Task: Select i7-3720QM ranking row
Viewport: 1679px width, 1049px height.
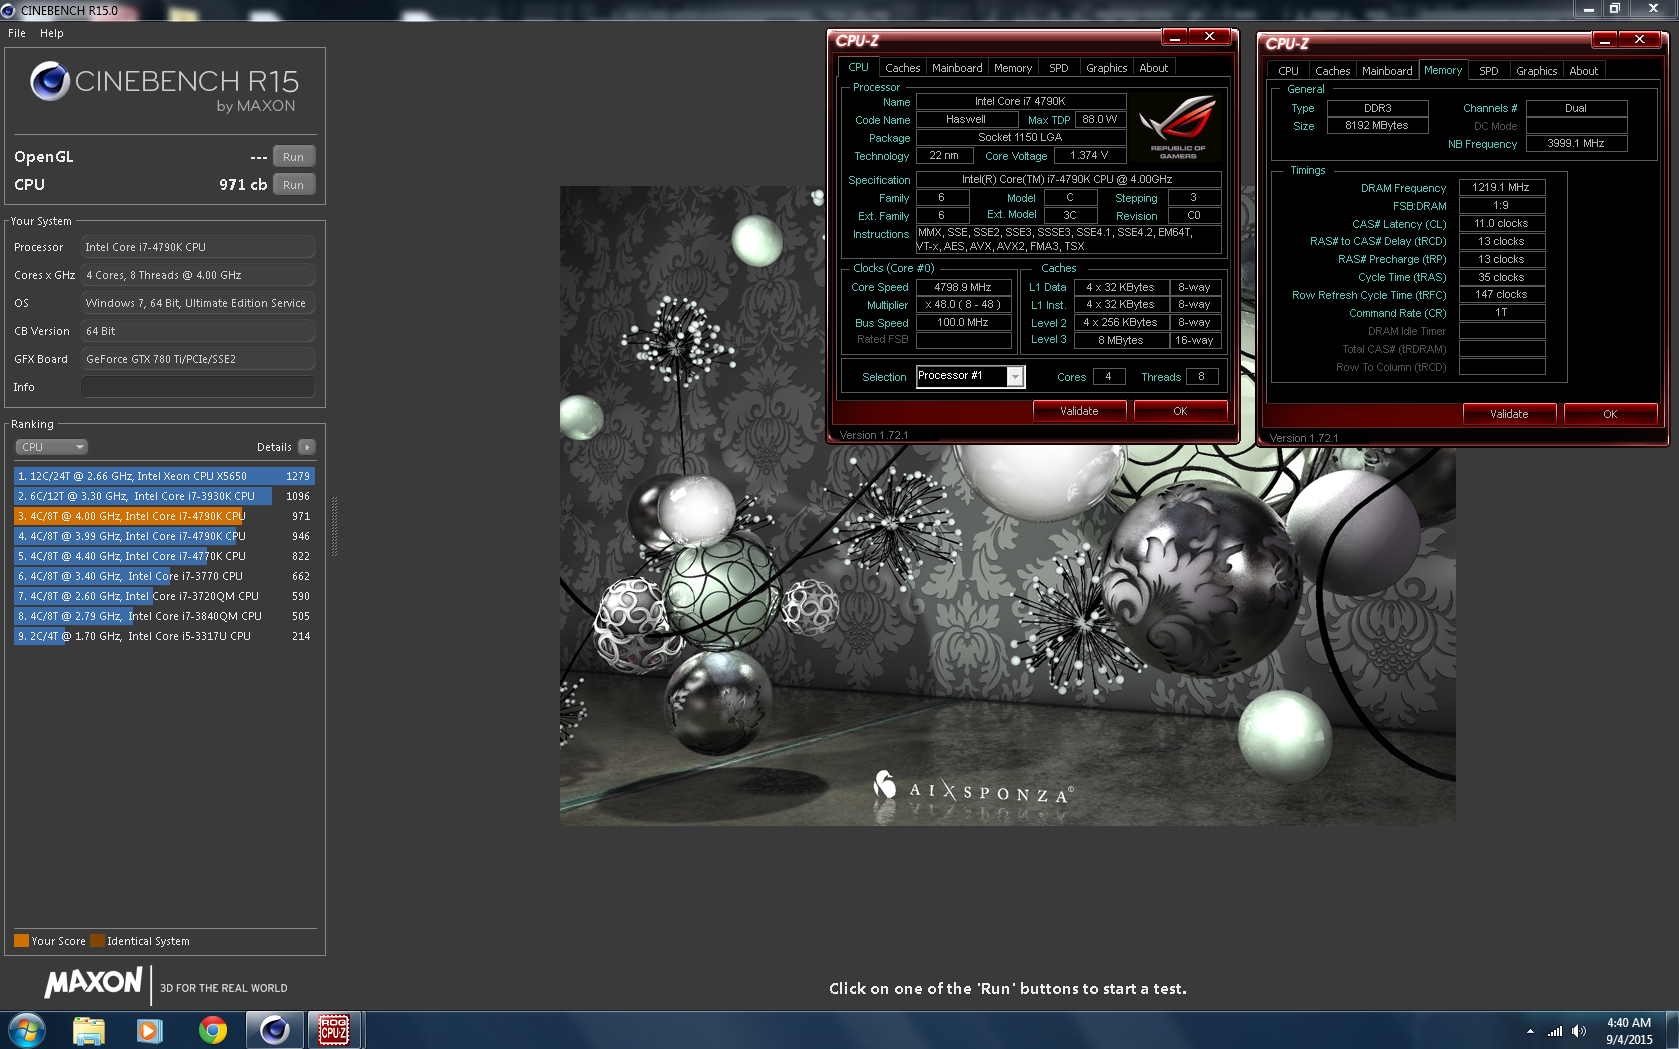Action: coord(164,596)
